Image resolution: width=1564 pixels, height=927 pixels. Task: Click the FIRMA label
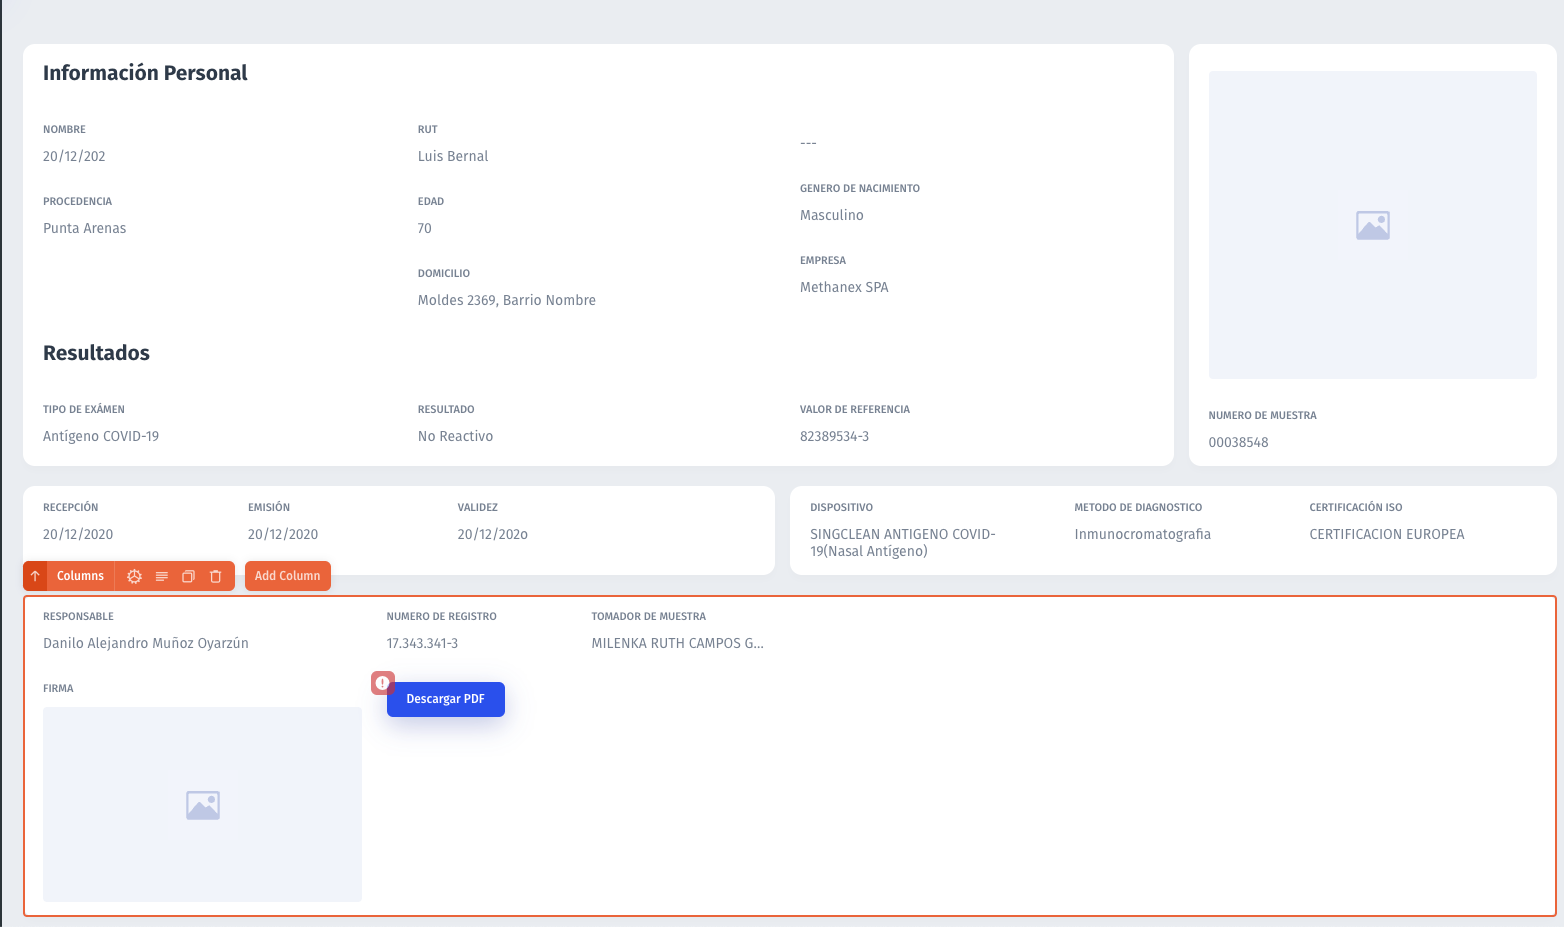(x=58, y=688)
